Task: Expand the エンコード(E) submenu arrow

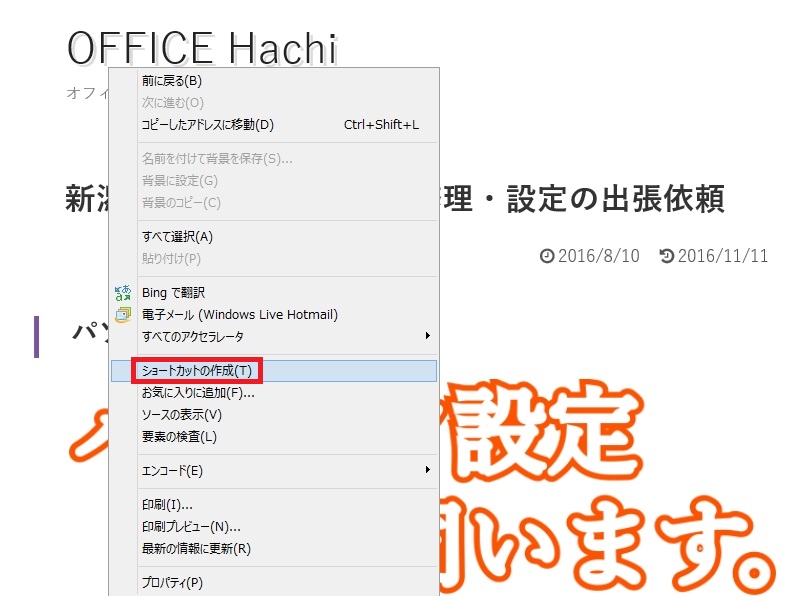Action: pos(427,470)
